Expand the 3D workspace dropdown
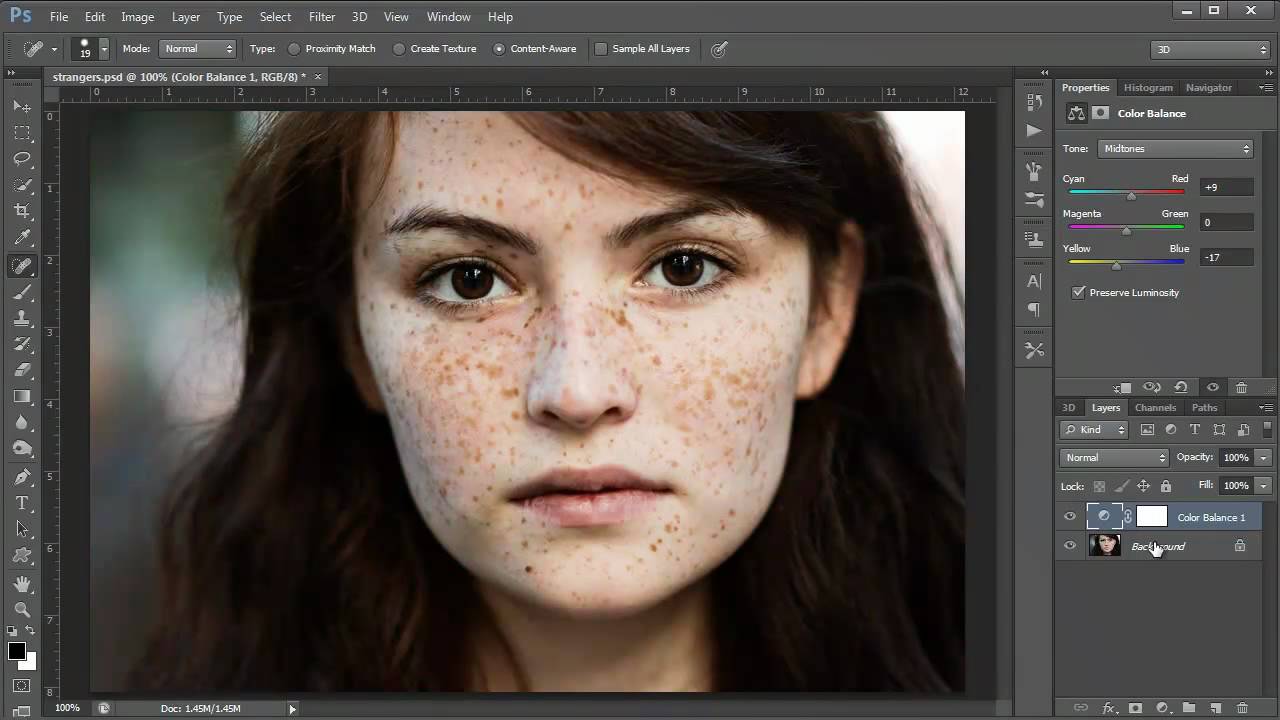The image size is (1280, 720). pyautogui.click(x=1209, y=49)
